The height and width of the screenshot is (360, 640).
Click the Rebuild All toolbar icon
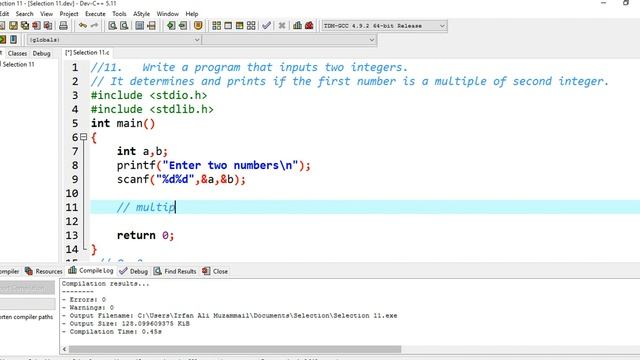point(251,26)
